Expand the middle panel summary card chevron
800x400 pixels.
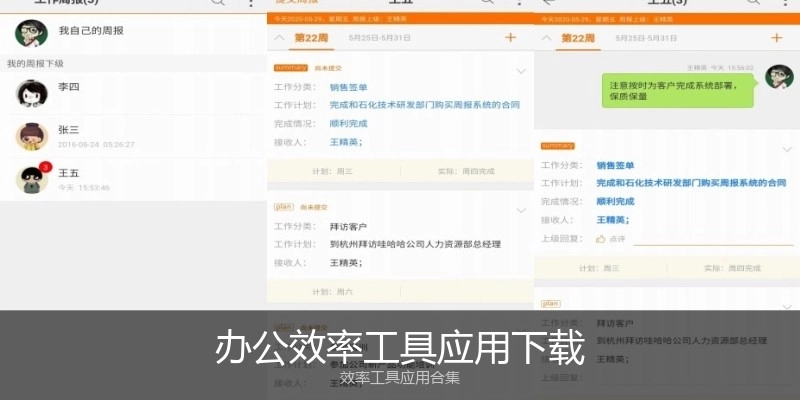coord(521,71)
